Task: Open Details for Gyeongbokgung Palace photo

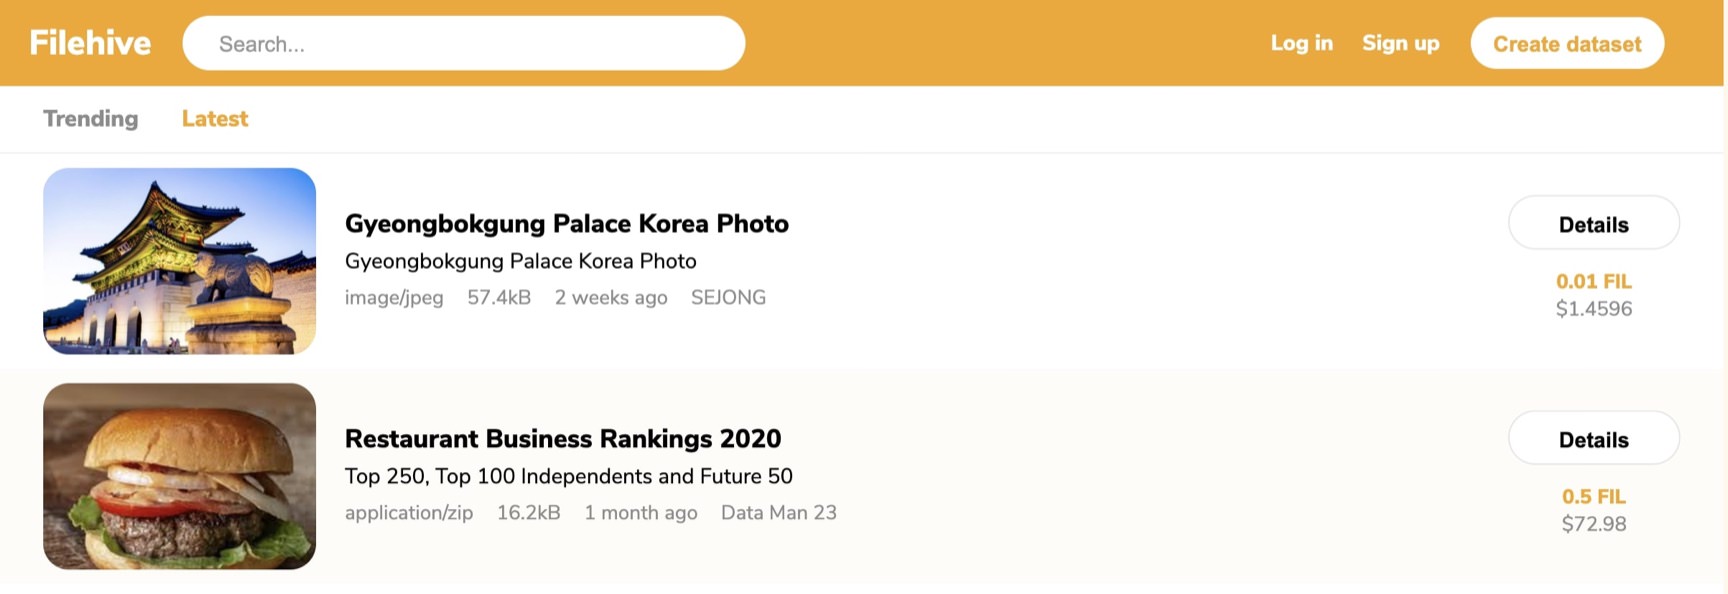Action: pos(1593,224)
